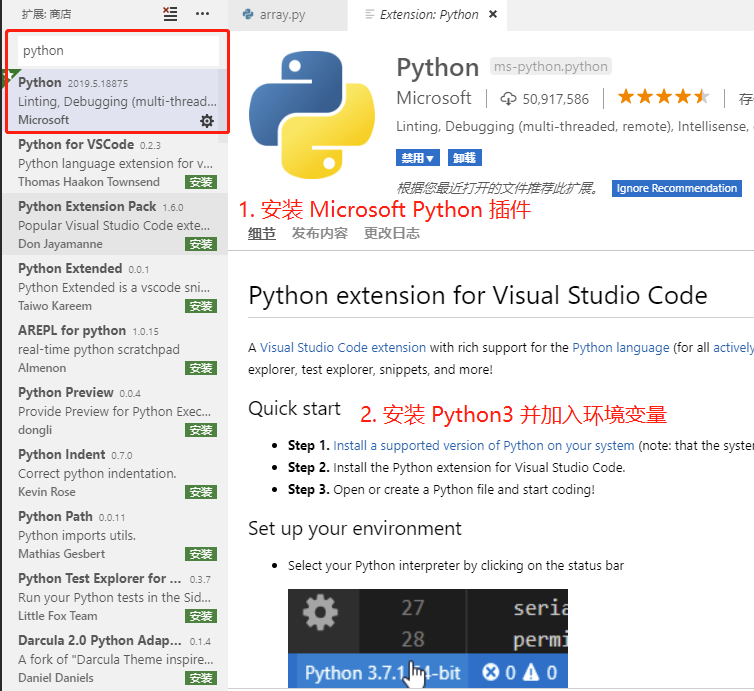Install the Python Extension Pack

tap(201, 244)
